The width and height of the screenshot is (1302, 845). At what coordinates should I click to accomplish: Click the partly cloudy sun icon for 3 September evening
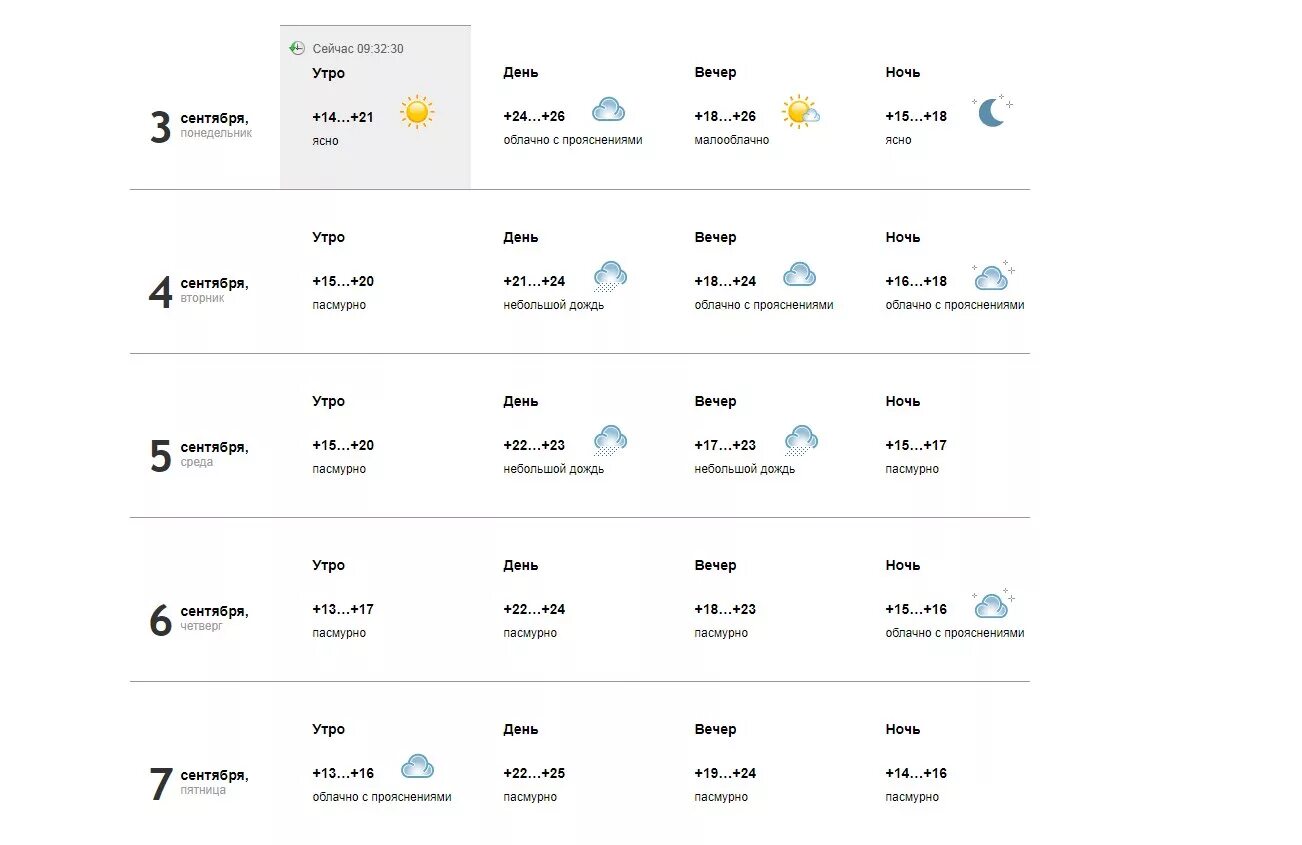800,112
